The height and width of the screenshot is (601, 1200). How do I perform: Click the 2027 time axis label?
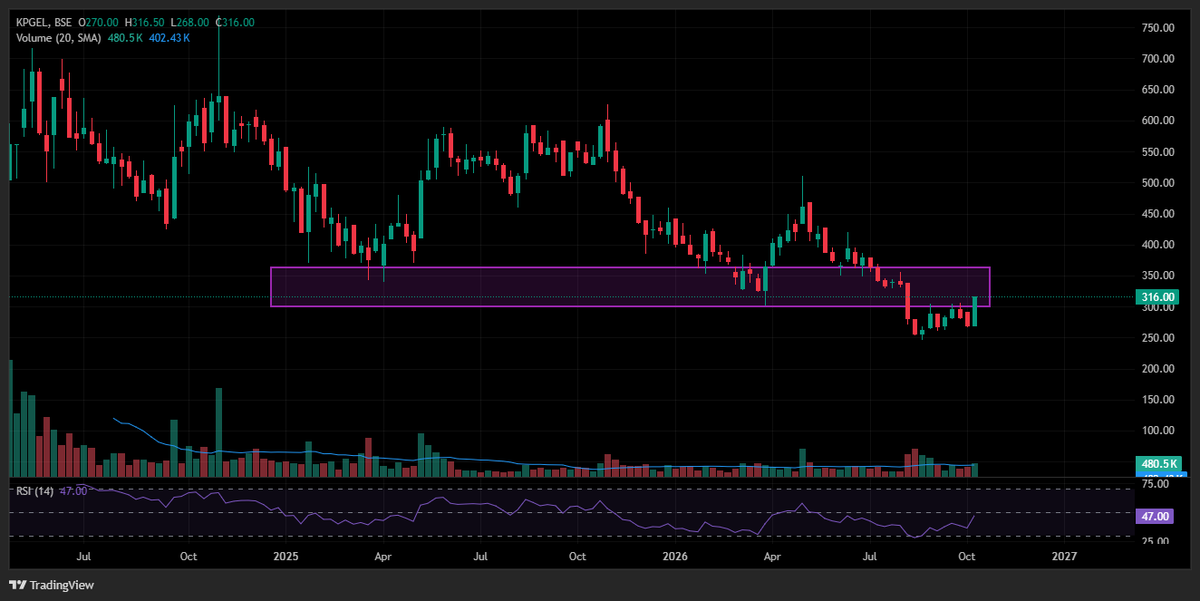(x=1066, y=555)
